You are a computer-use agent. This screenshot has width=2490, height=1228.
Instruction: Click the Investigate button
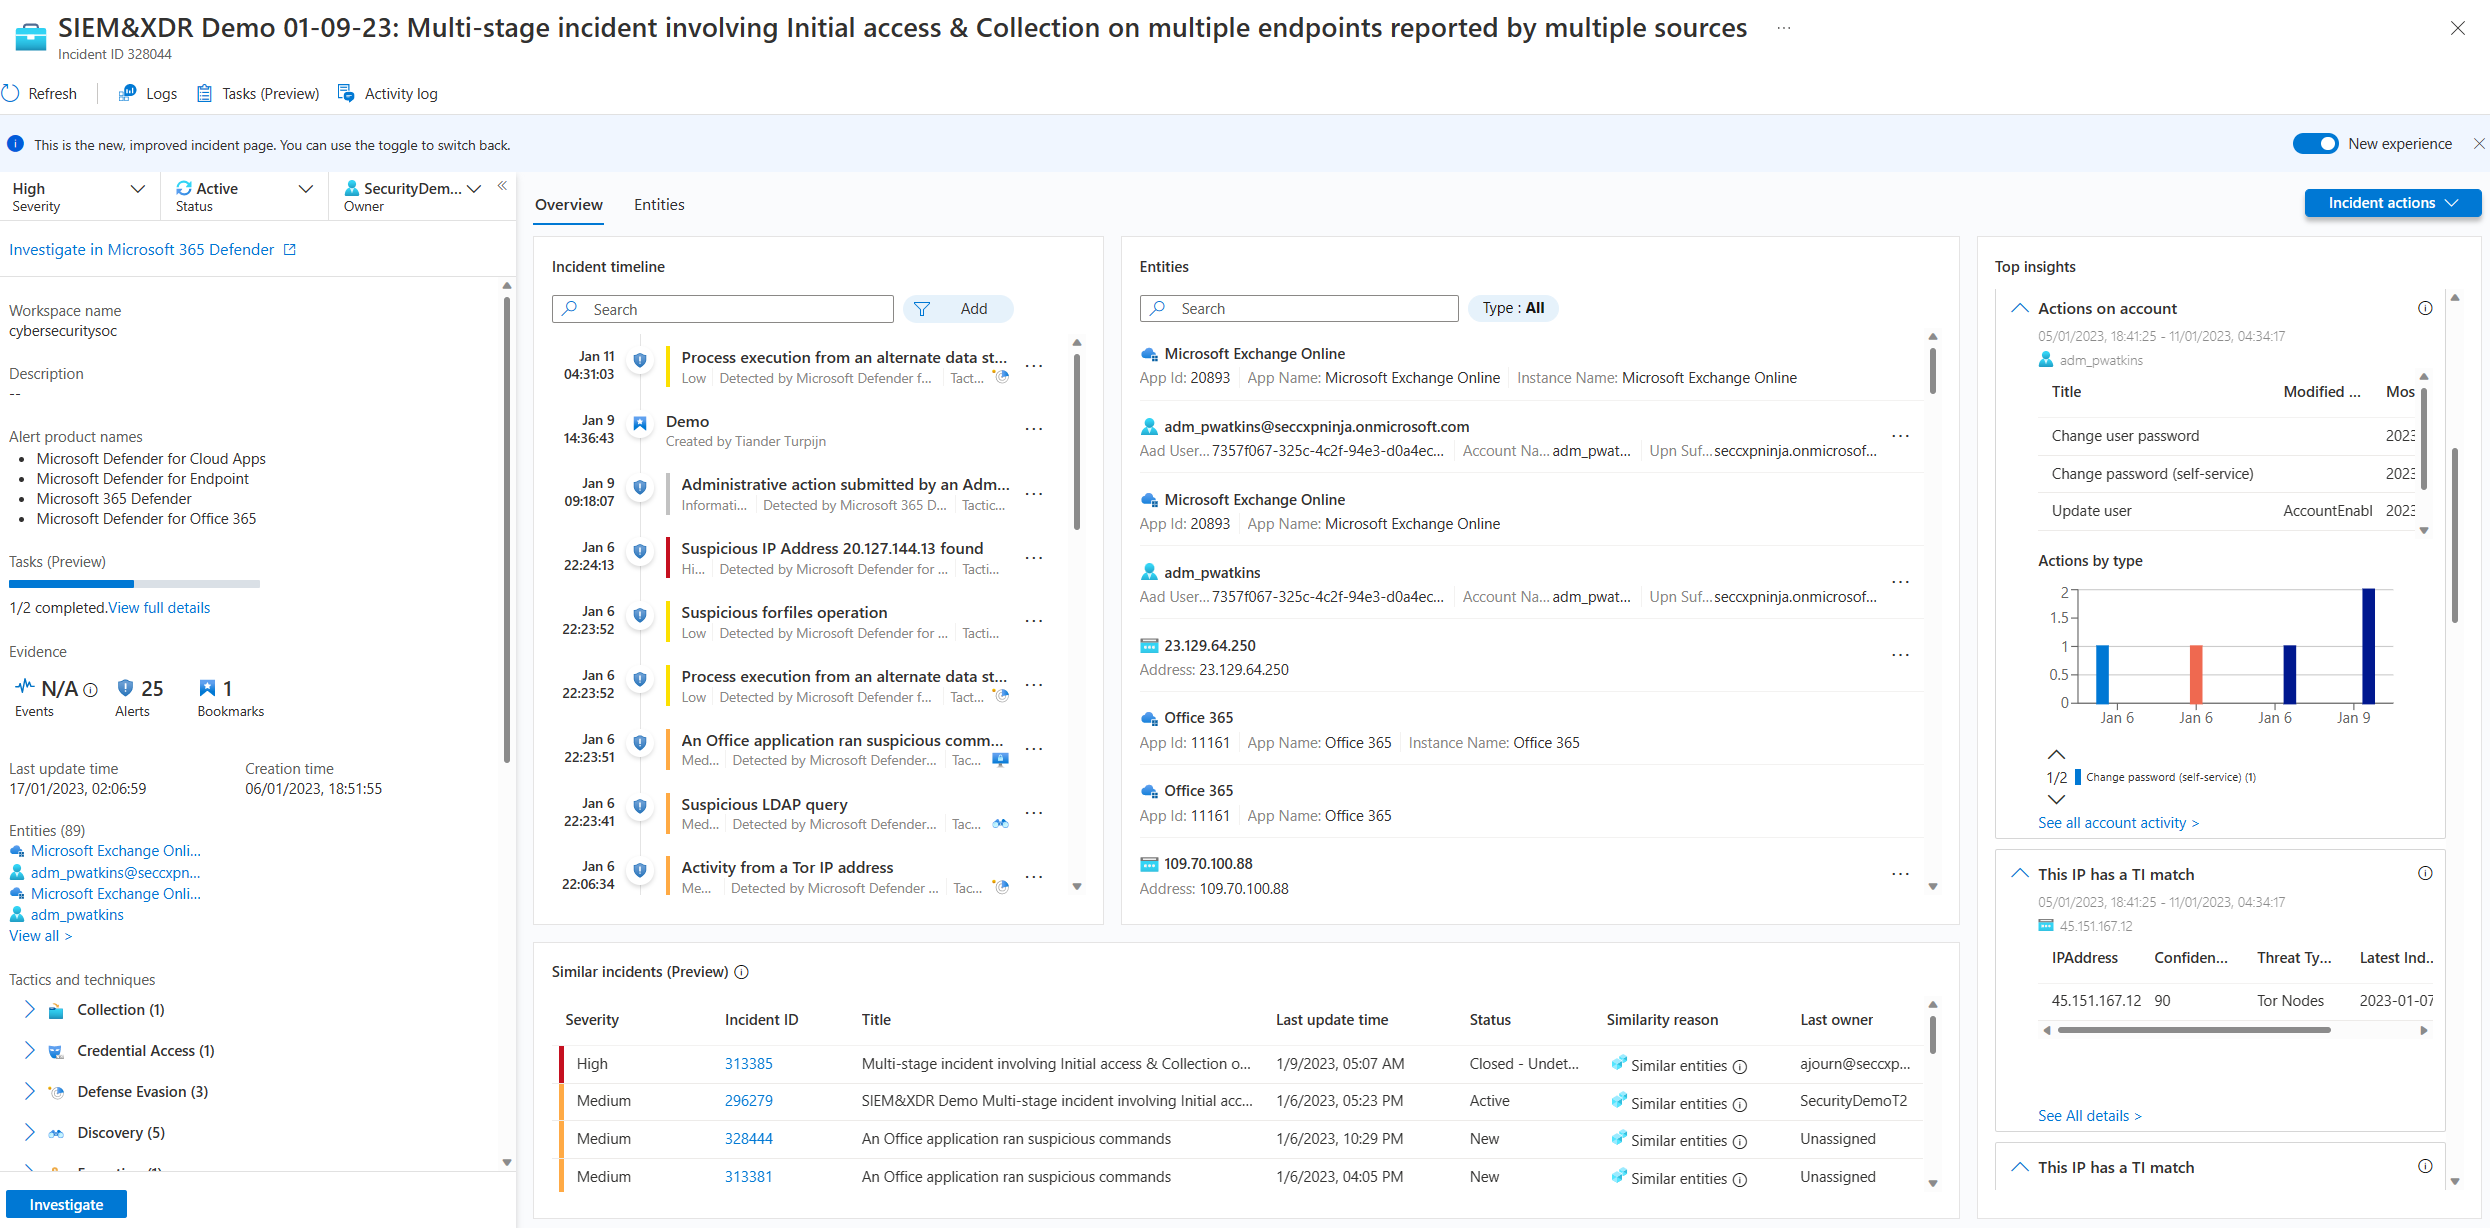66,1204
